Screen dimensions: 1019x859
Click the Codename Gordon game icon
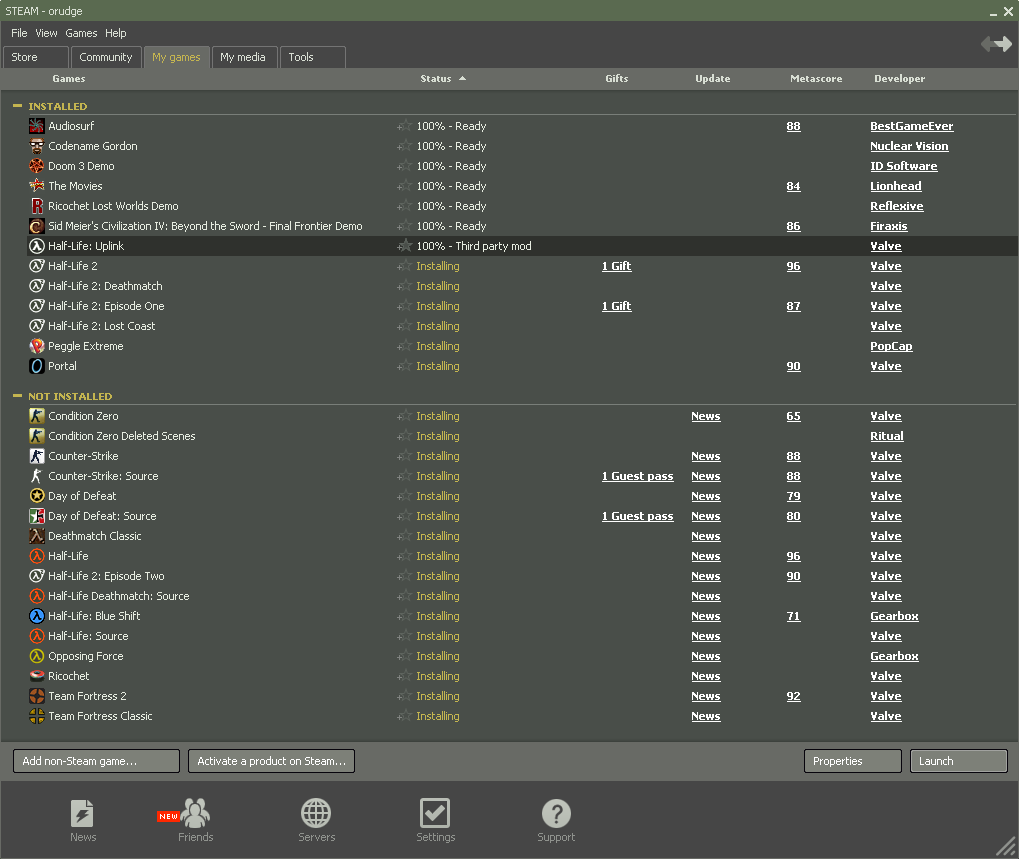coord(37,146)
